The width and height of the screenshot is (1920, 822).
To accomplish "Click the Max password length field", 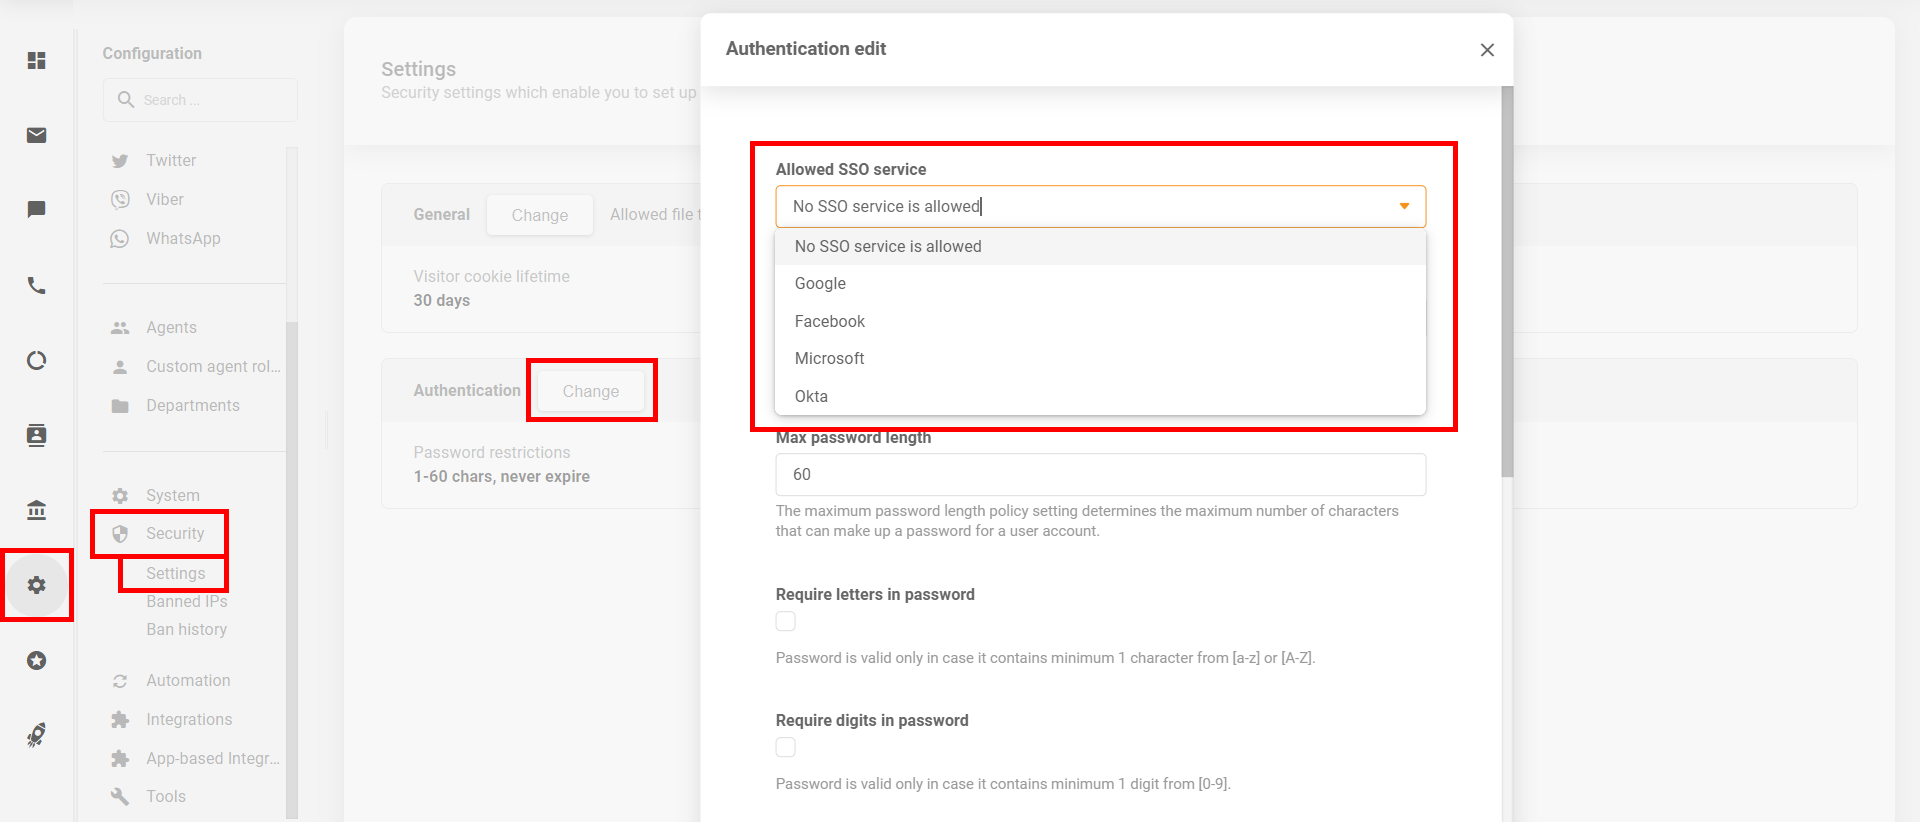I will click(x=1100, y=475).
